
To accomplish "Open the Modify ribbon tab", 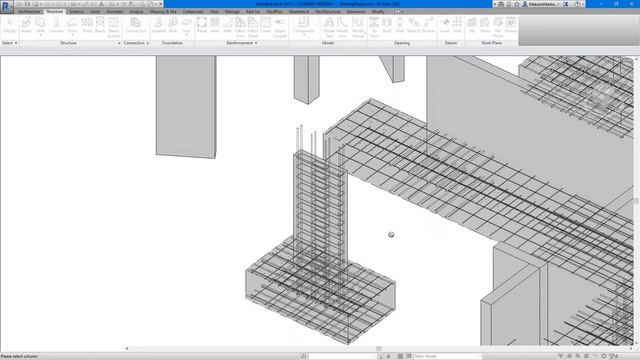I will tap(378, 12).
